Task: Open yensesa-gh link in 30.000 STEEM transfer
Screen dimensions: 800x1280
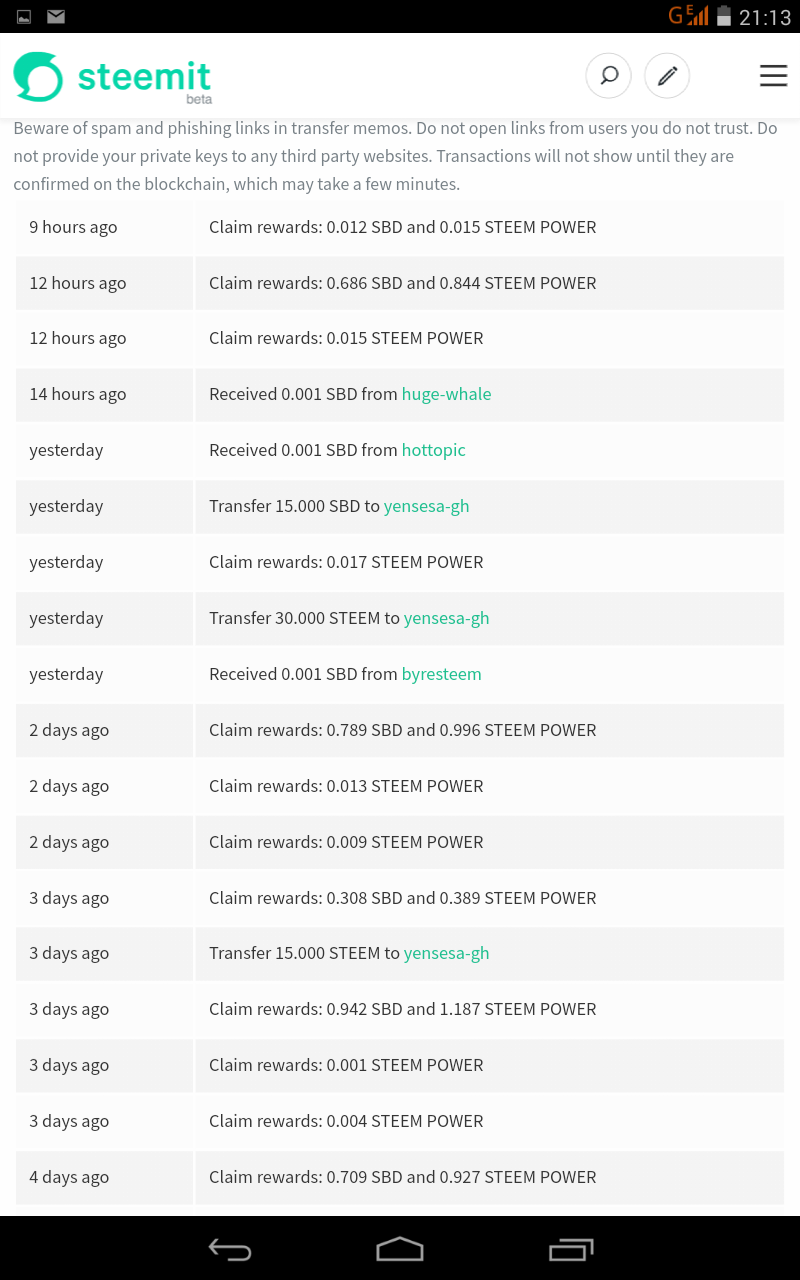Action: point(446,618)
